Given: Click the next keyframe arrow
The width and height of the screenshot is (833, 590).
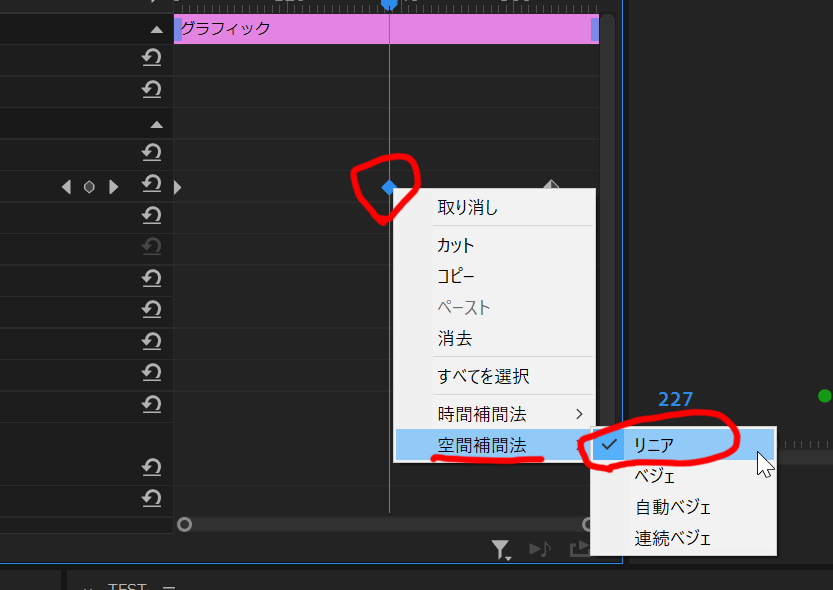Looking at the screenshot, I should pos(112,186).
